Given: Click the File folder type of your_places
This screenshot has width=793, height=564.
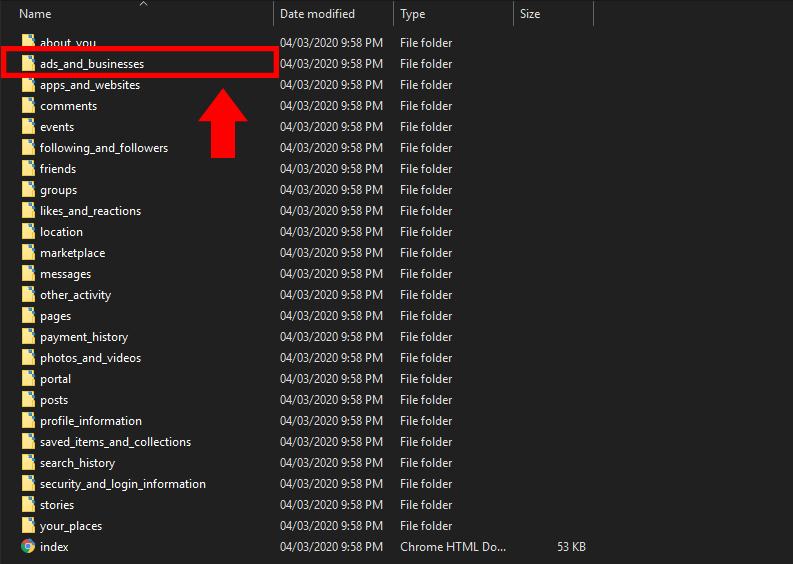Looking at the screenshot, I should [426, 526].
